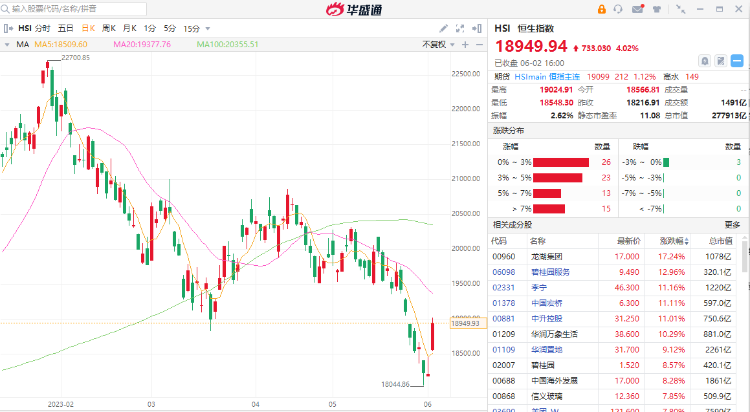
Task: Expand chart to full screen icon
Action: point(460,29)
